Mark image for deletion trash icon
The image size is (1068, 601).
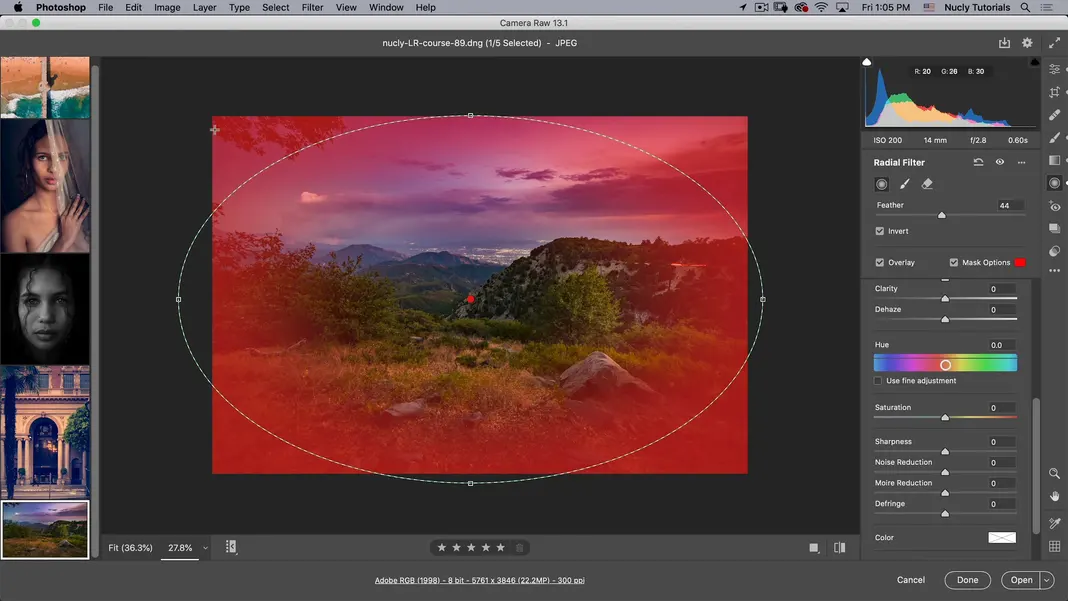click(520, 548)
